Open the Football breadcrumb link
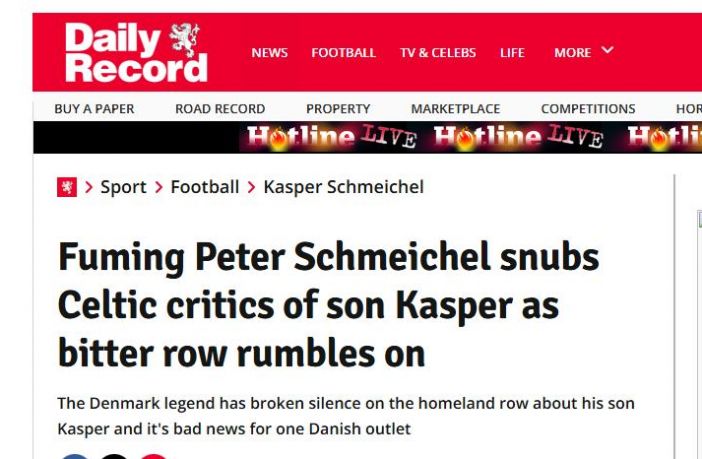702x459 pixels. pos(205,187)
